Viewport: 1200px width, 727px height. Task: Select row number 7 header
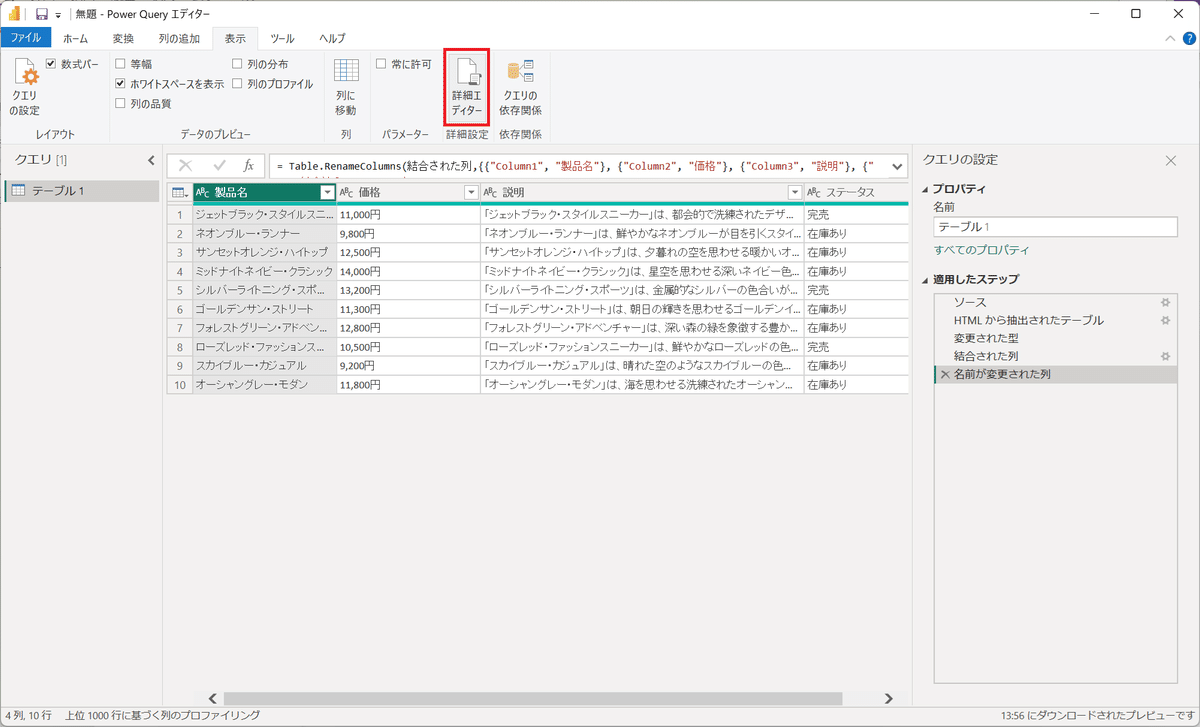180,328
